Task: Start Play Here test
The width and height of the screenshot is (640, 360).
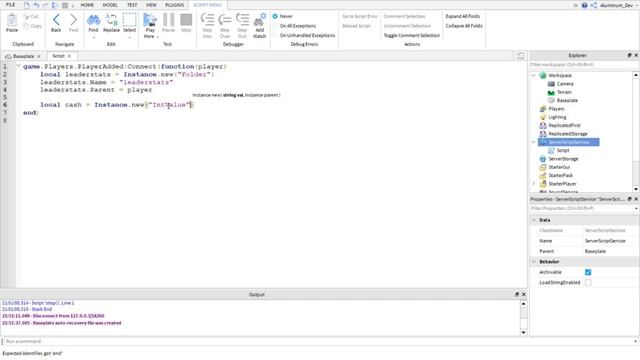Action: click(150, 20)
